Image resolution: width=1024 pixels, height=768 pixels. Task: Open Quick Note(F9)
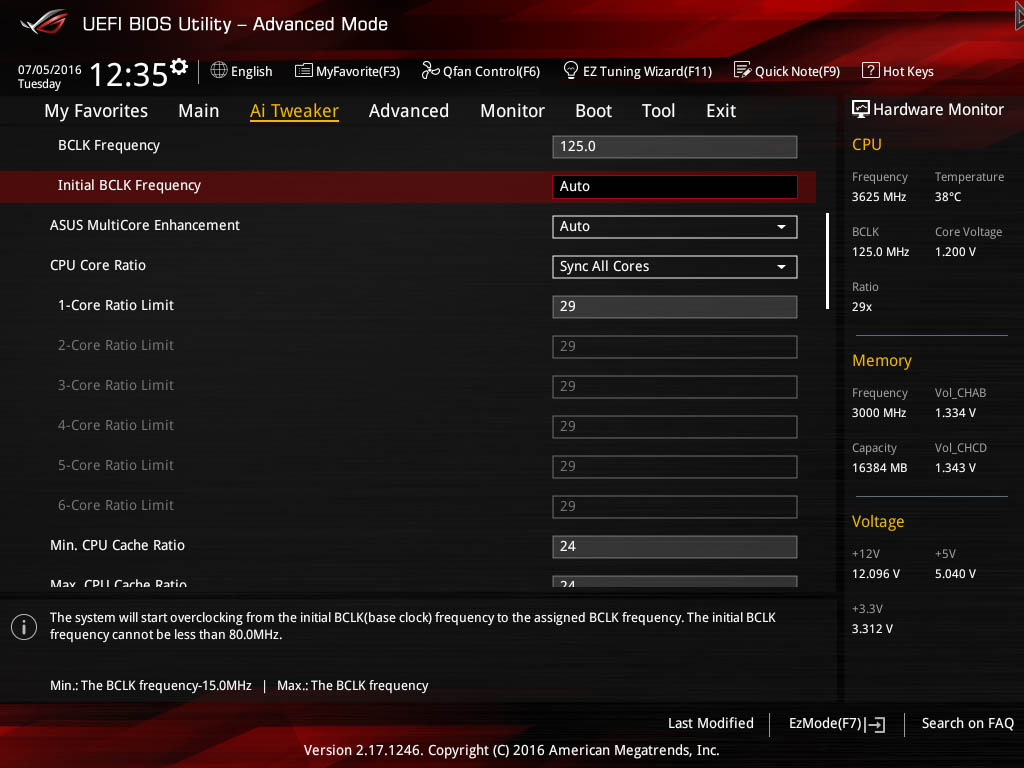797,71
